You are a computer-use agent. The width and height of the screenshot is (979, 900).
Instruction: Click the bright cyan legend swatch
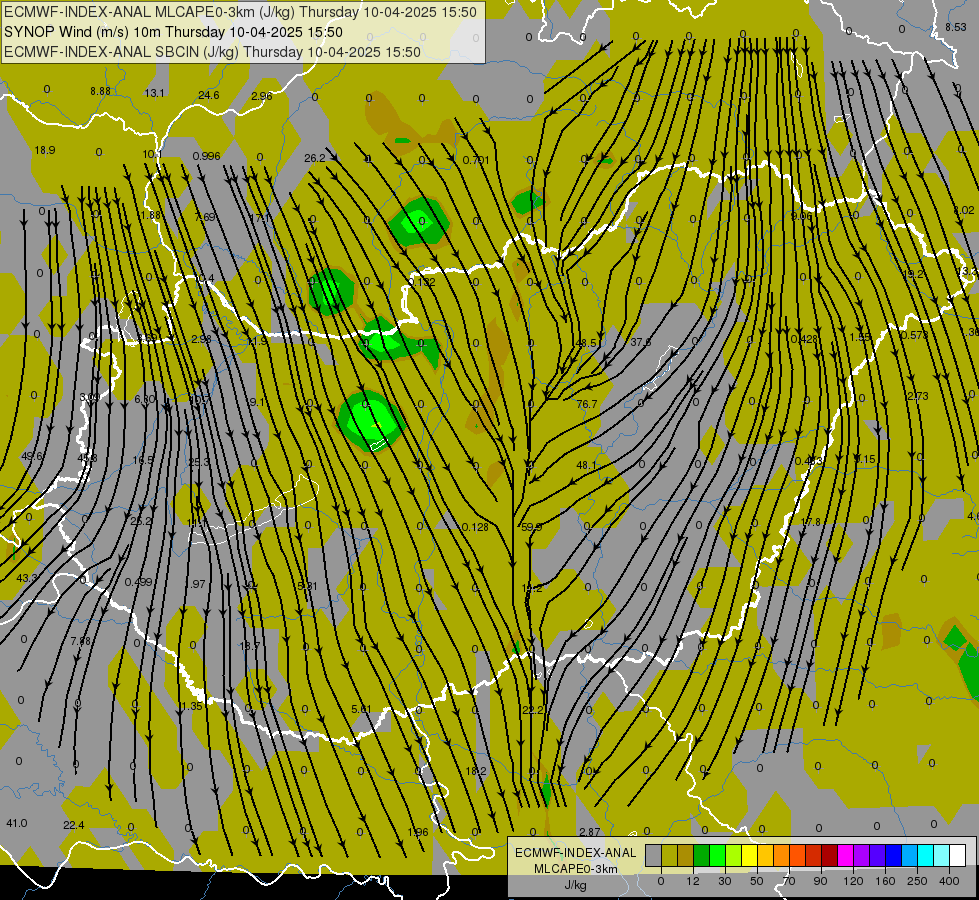[x=926, y=856]
